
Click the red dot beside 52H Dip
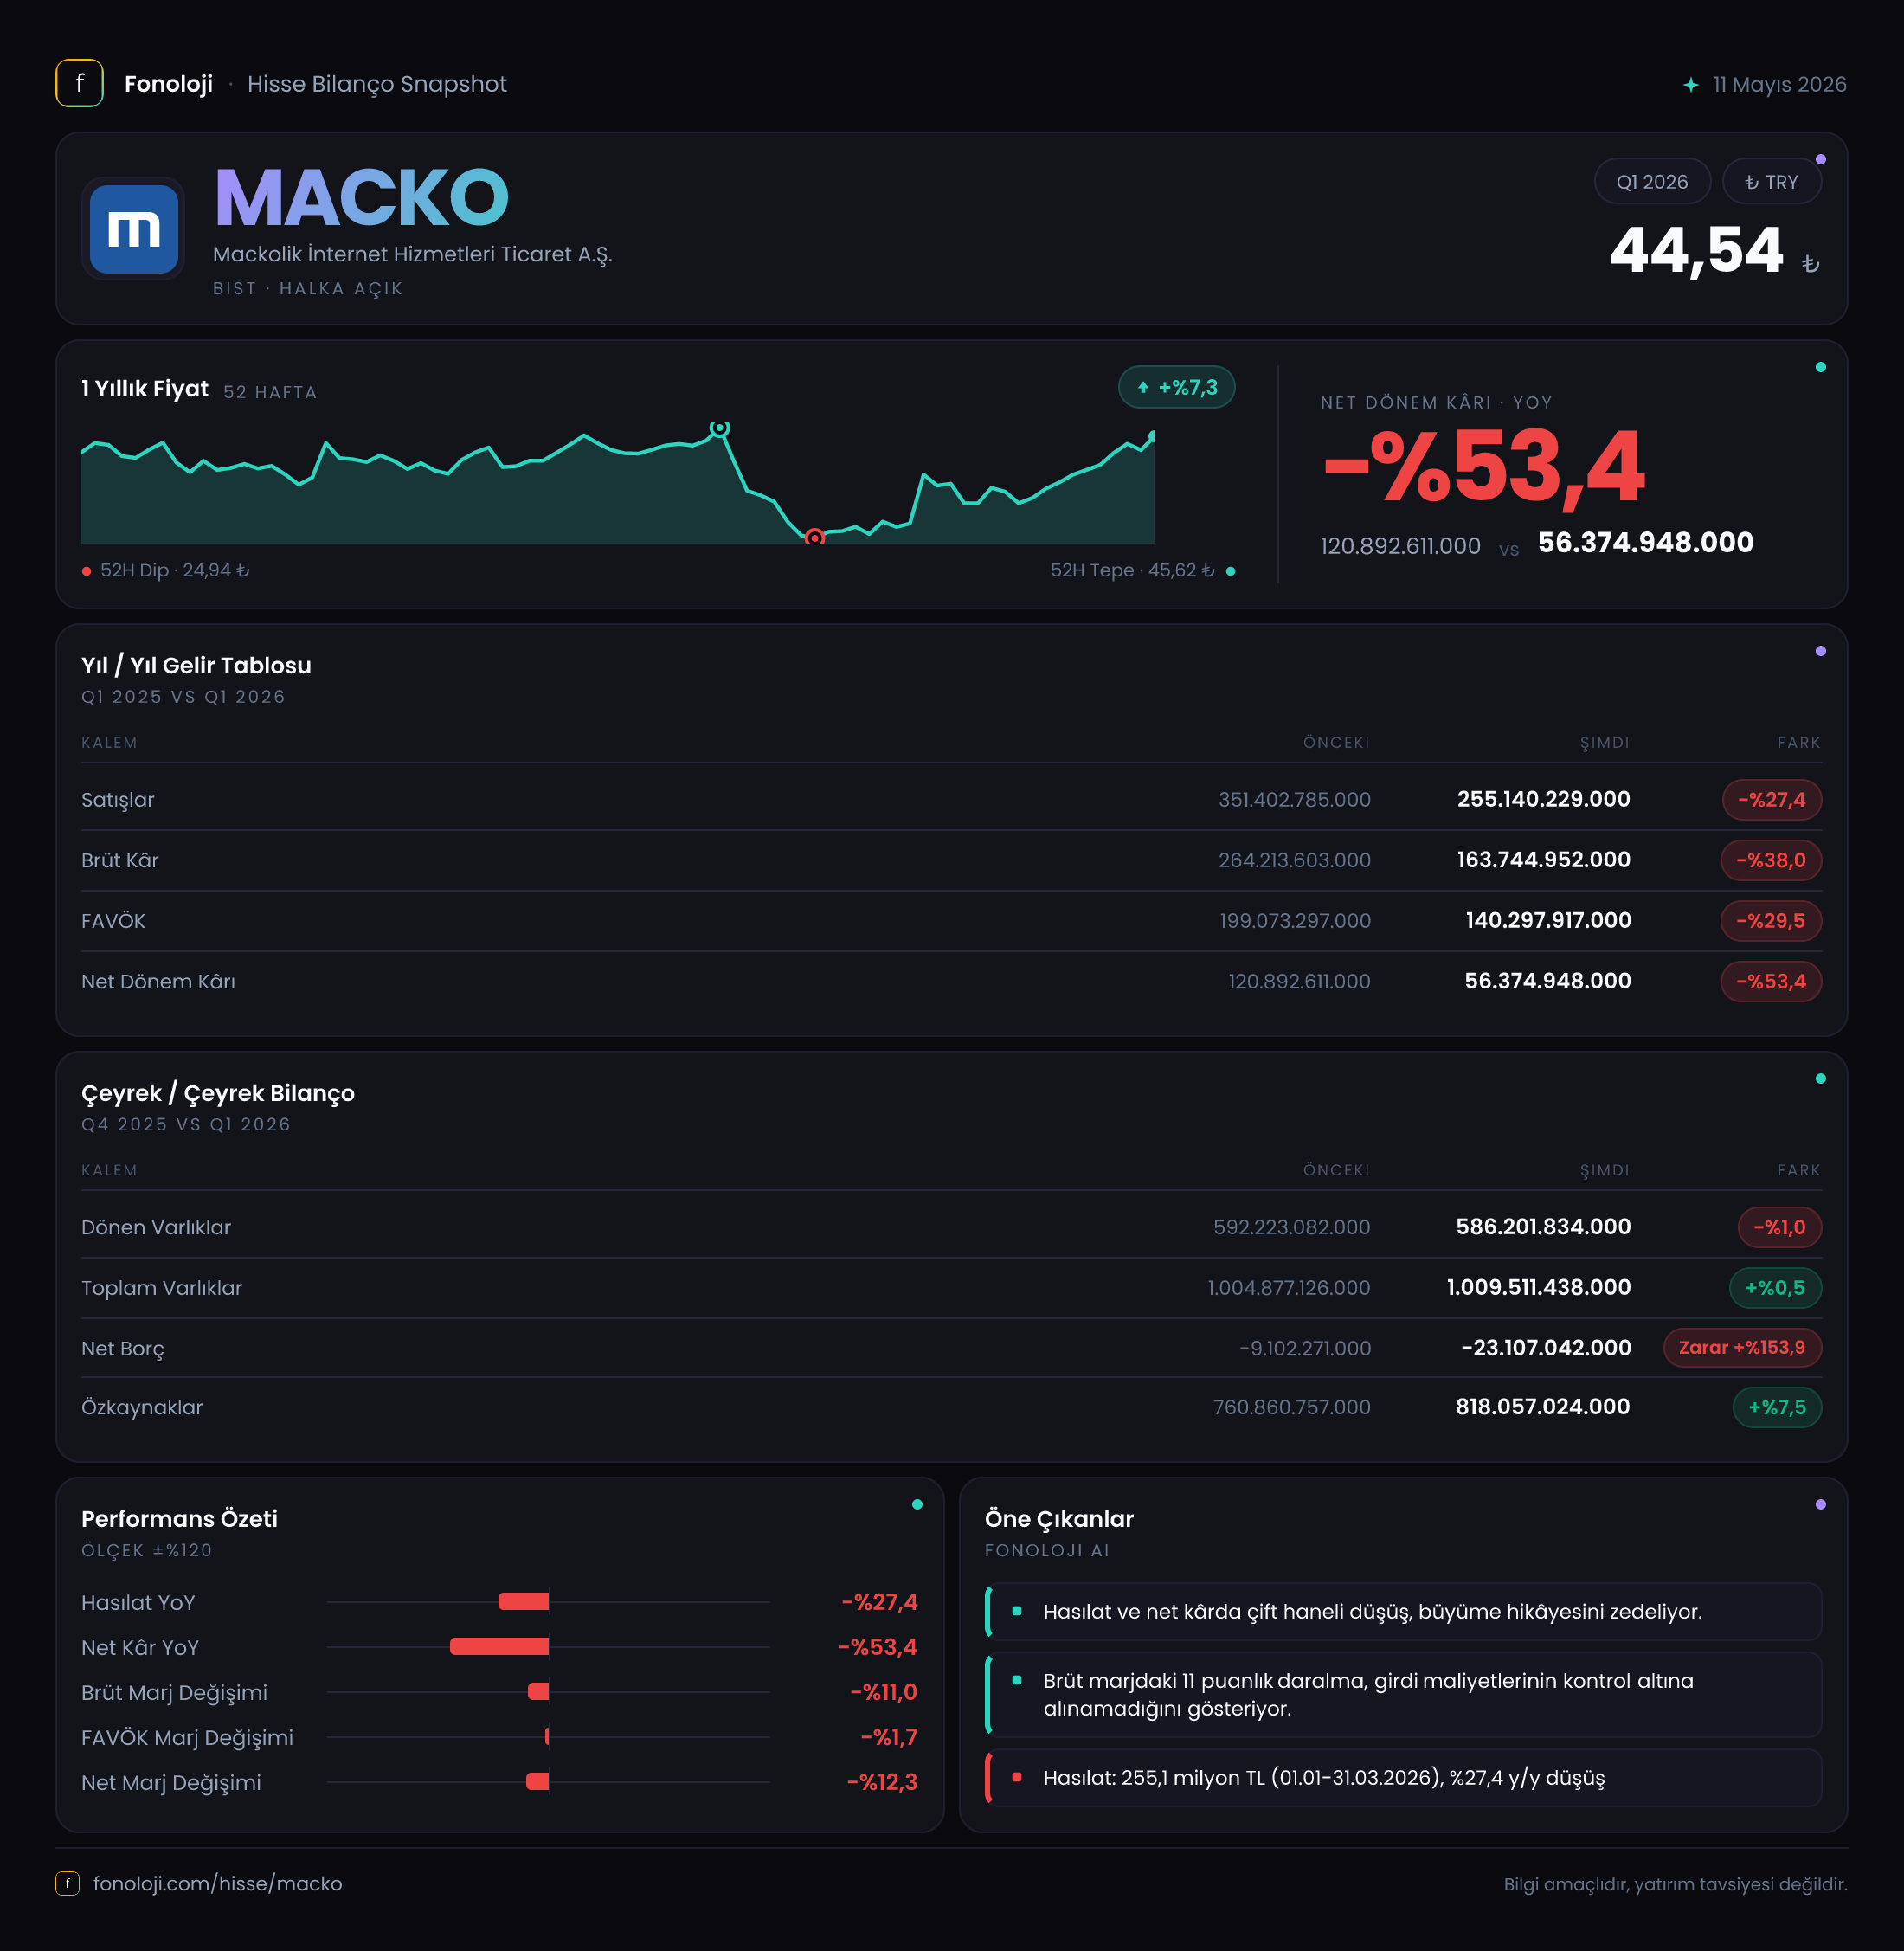coord(87,571)
